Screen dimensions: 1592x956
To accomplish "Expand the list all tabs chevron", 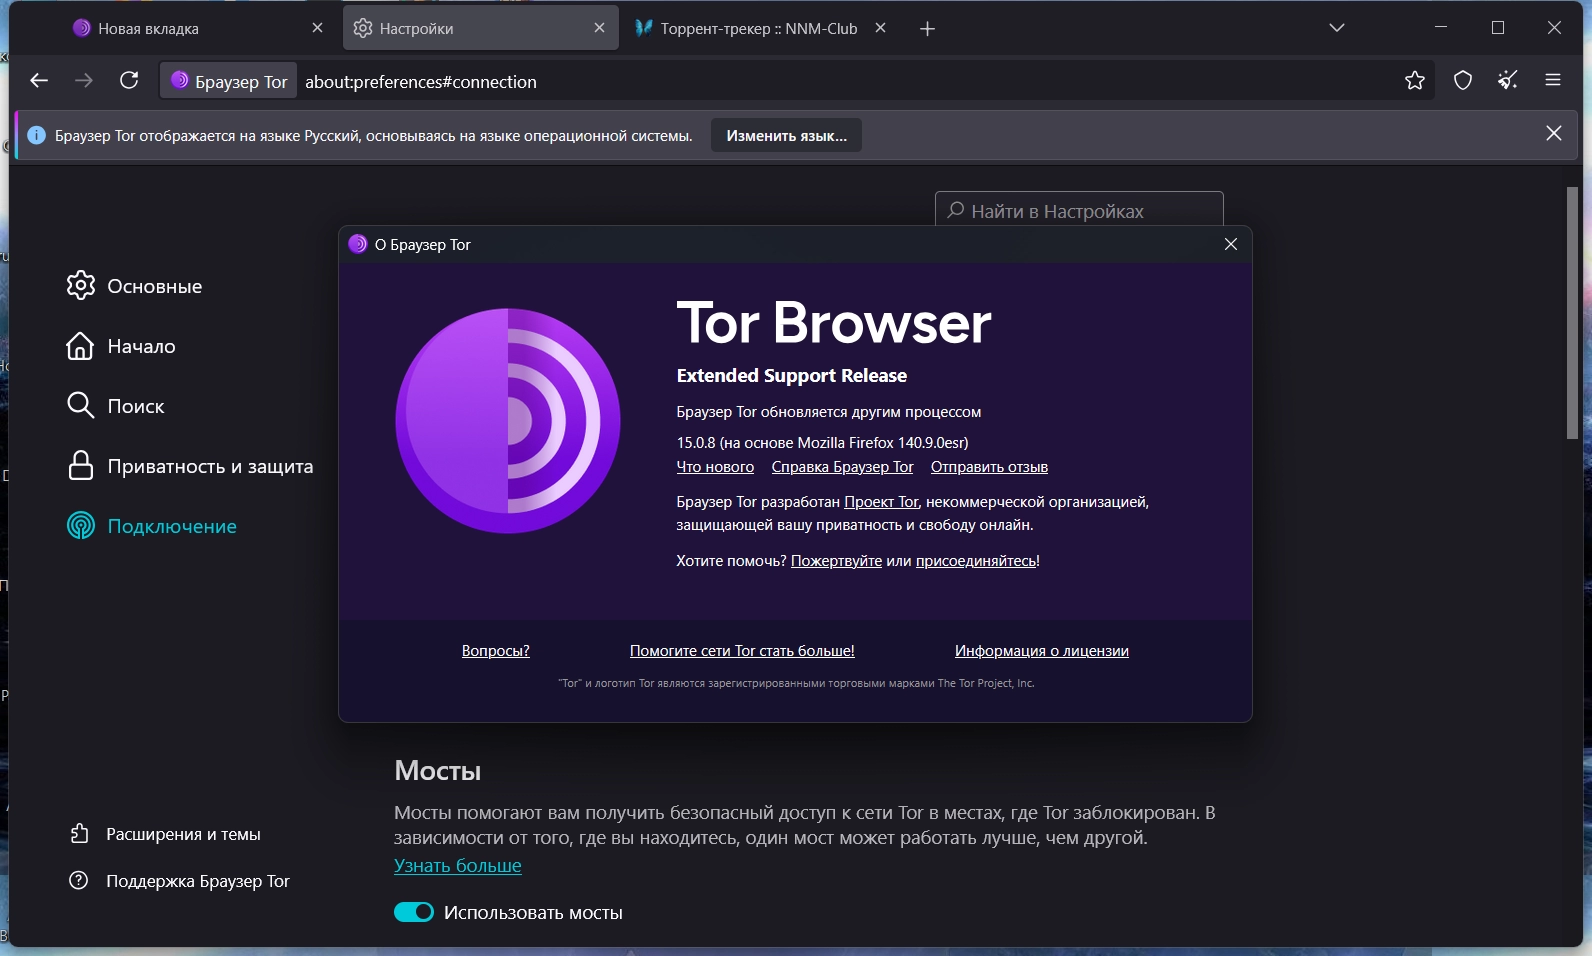I will tap(1337, 28).
